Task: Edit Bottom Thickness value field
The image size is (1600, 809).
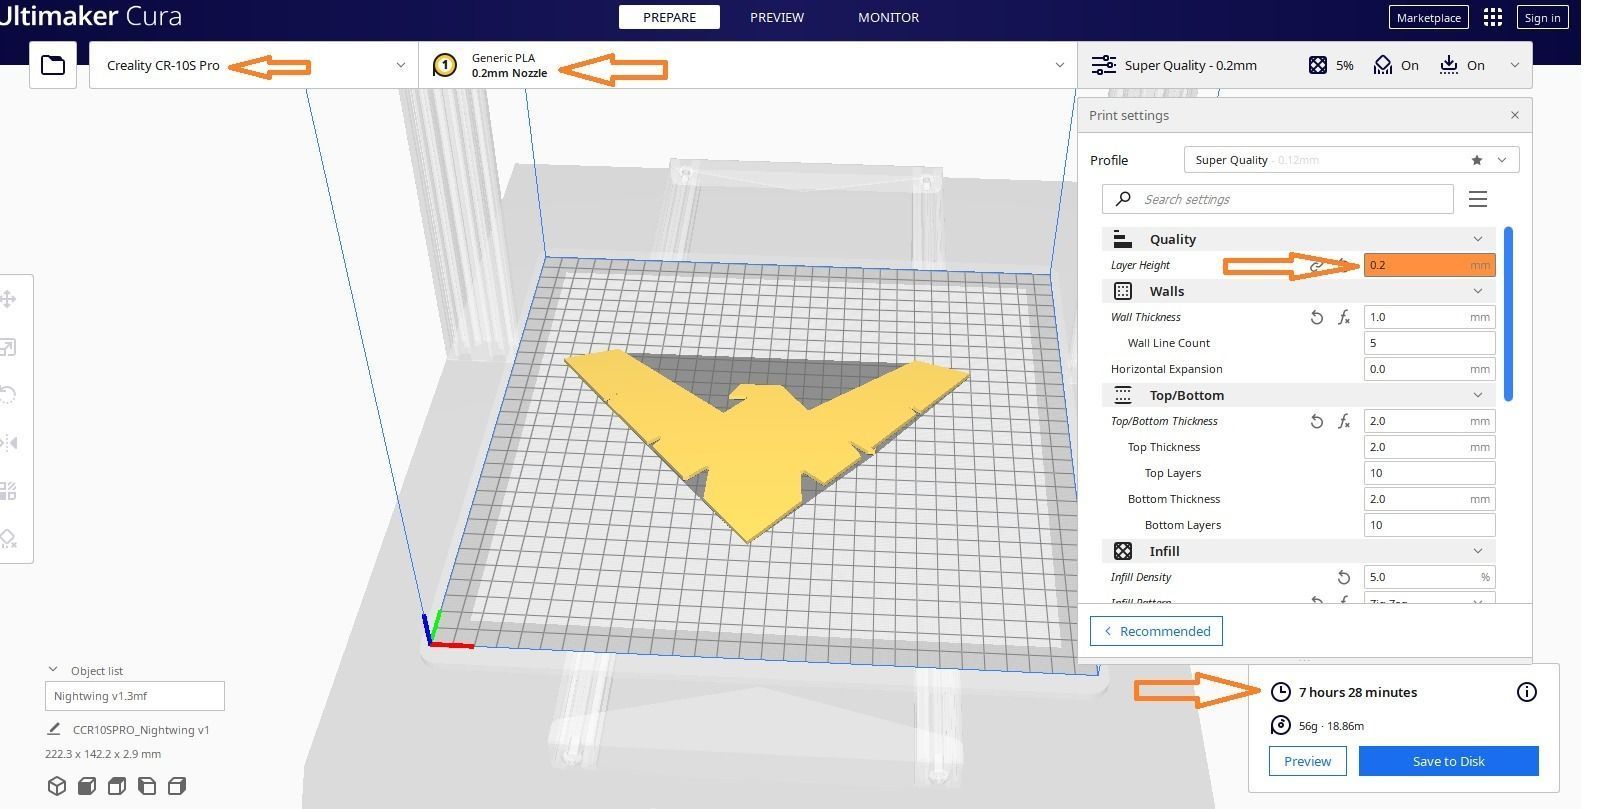Action: pos(1429,499)
